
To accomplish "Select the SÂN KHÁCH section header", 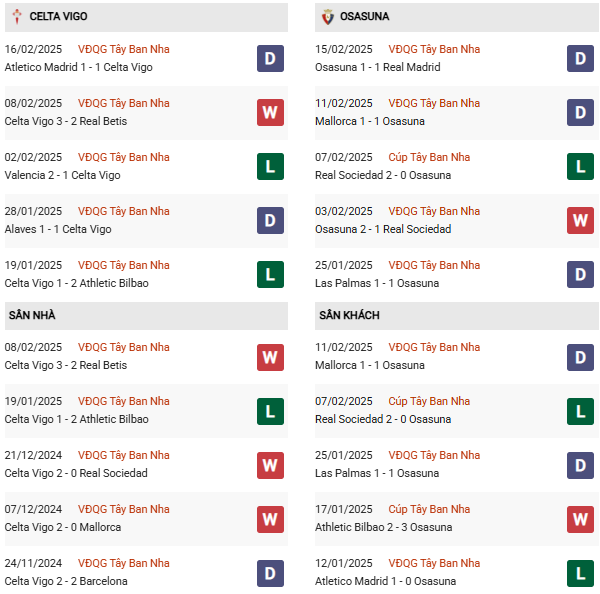I will pyautogui.click(x=349, y=315).
